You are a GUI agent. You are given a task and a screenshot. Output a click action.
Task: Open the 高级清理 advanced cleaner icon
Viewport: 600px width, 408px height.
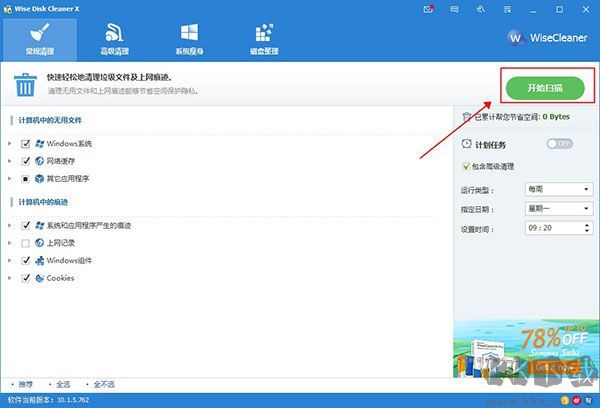coord(114,33)
